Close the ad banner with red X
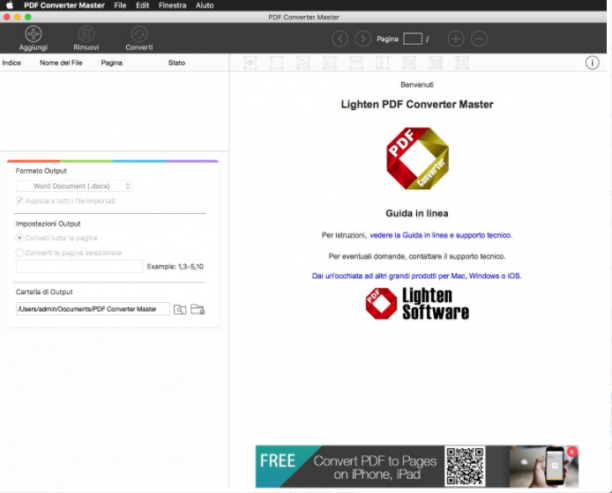Viewport: 612px width, 493px height. 572,452
